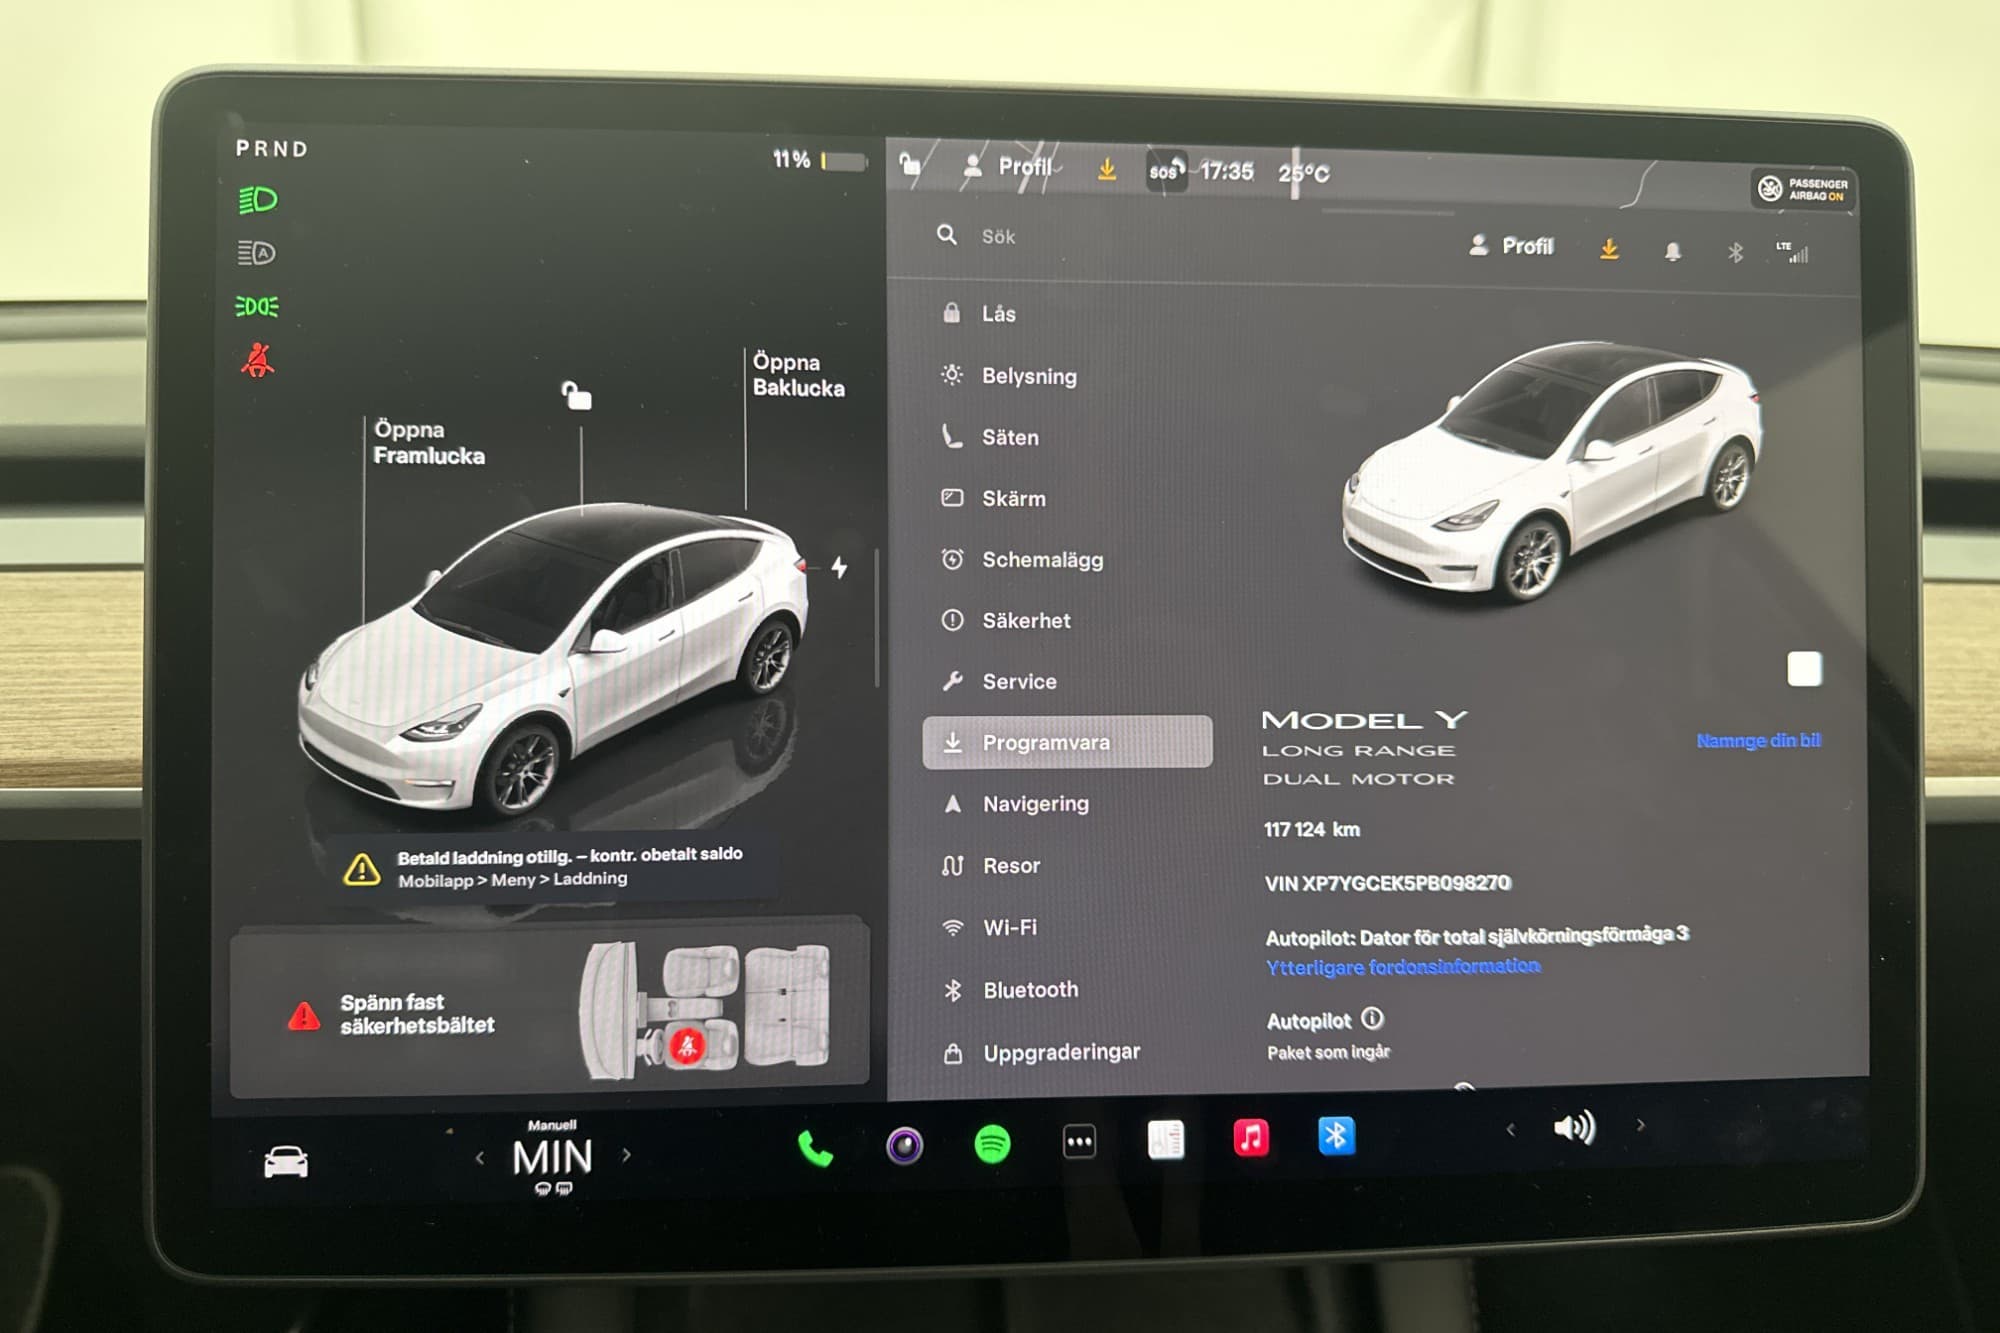Tap the 11% battery indicator
The width and height of the screenshot is (2000, 1333).
pyautogui.click(x=819, y=160)
